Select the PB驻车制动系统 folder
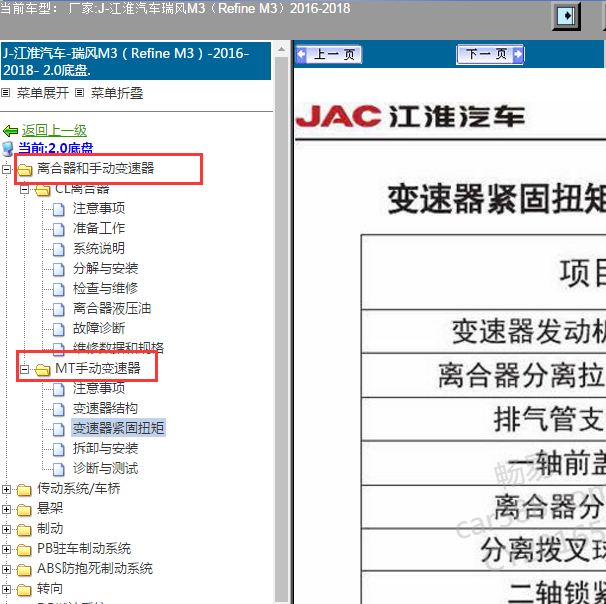Image resolution: width=606 pixels, height=604 pixels. tap(84, 548)
